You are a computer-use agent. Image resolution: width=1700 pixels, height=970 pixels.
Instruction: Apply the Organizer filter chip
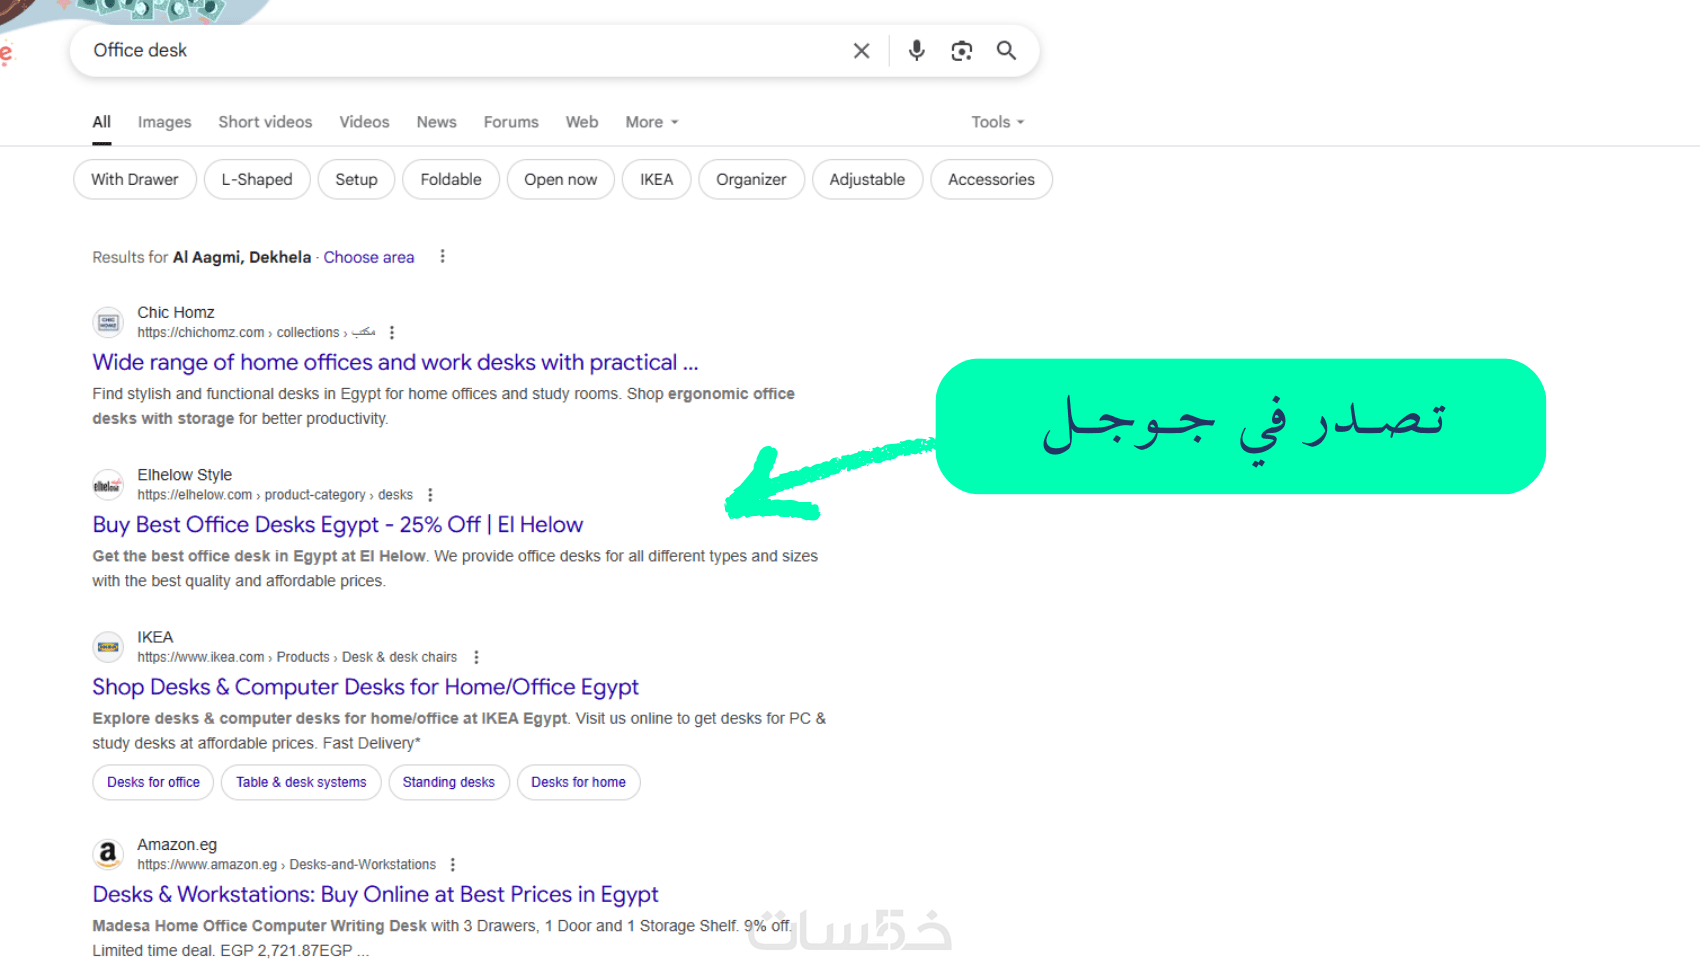(x=751, y=180)
